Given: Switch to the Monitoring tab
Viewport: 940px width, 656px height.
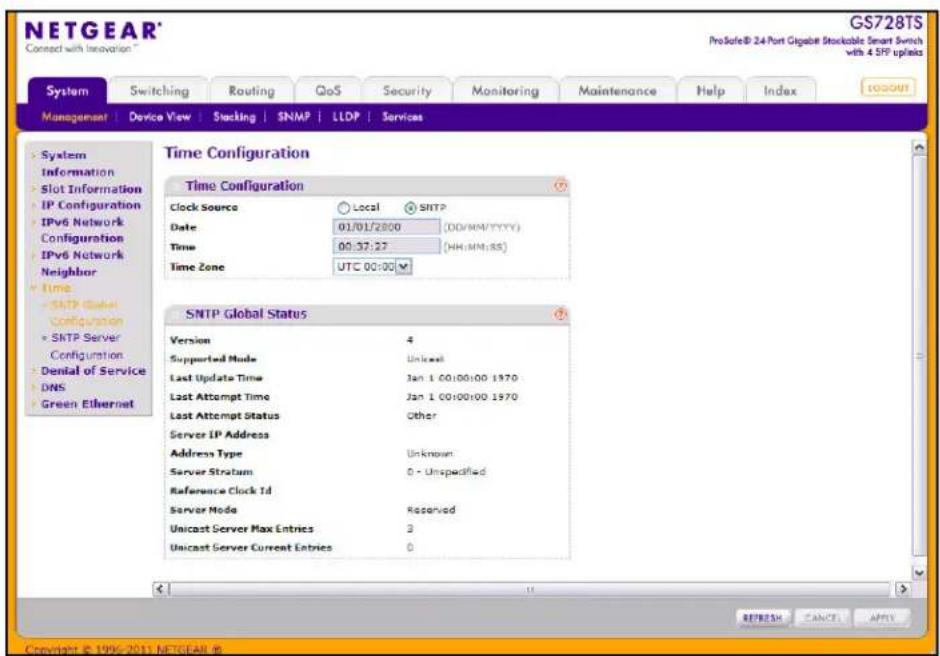Looking at the screenshot, I should 505,91.
